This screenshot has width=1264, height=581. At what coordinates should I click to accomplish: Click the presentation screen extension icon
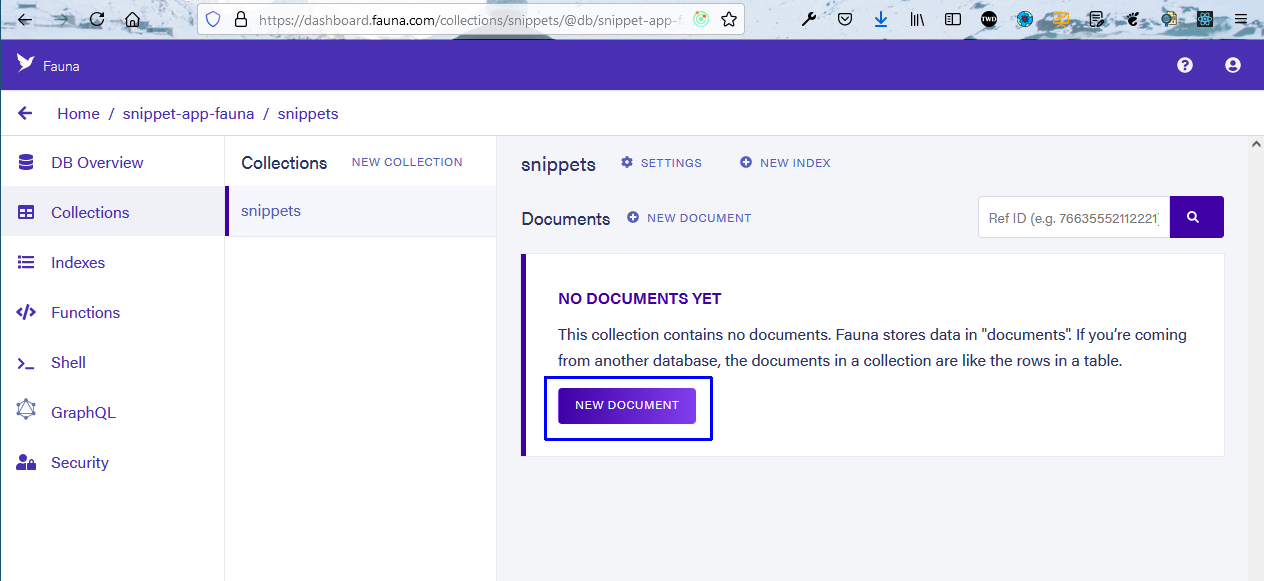[x=1061, y=19]
